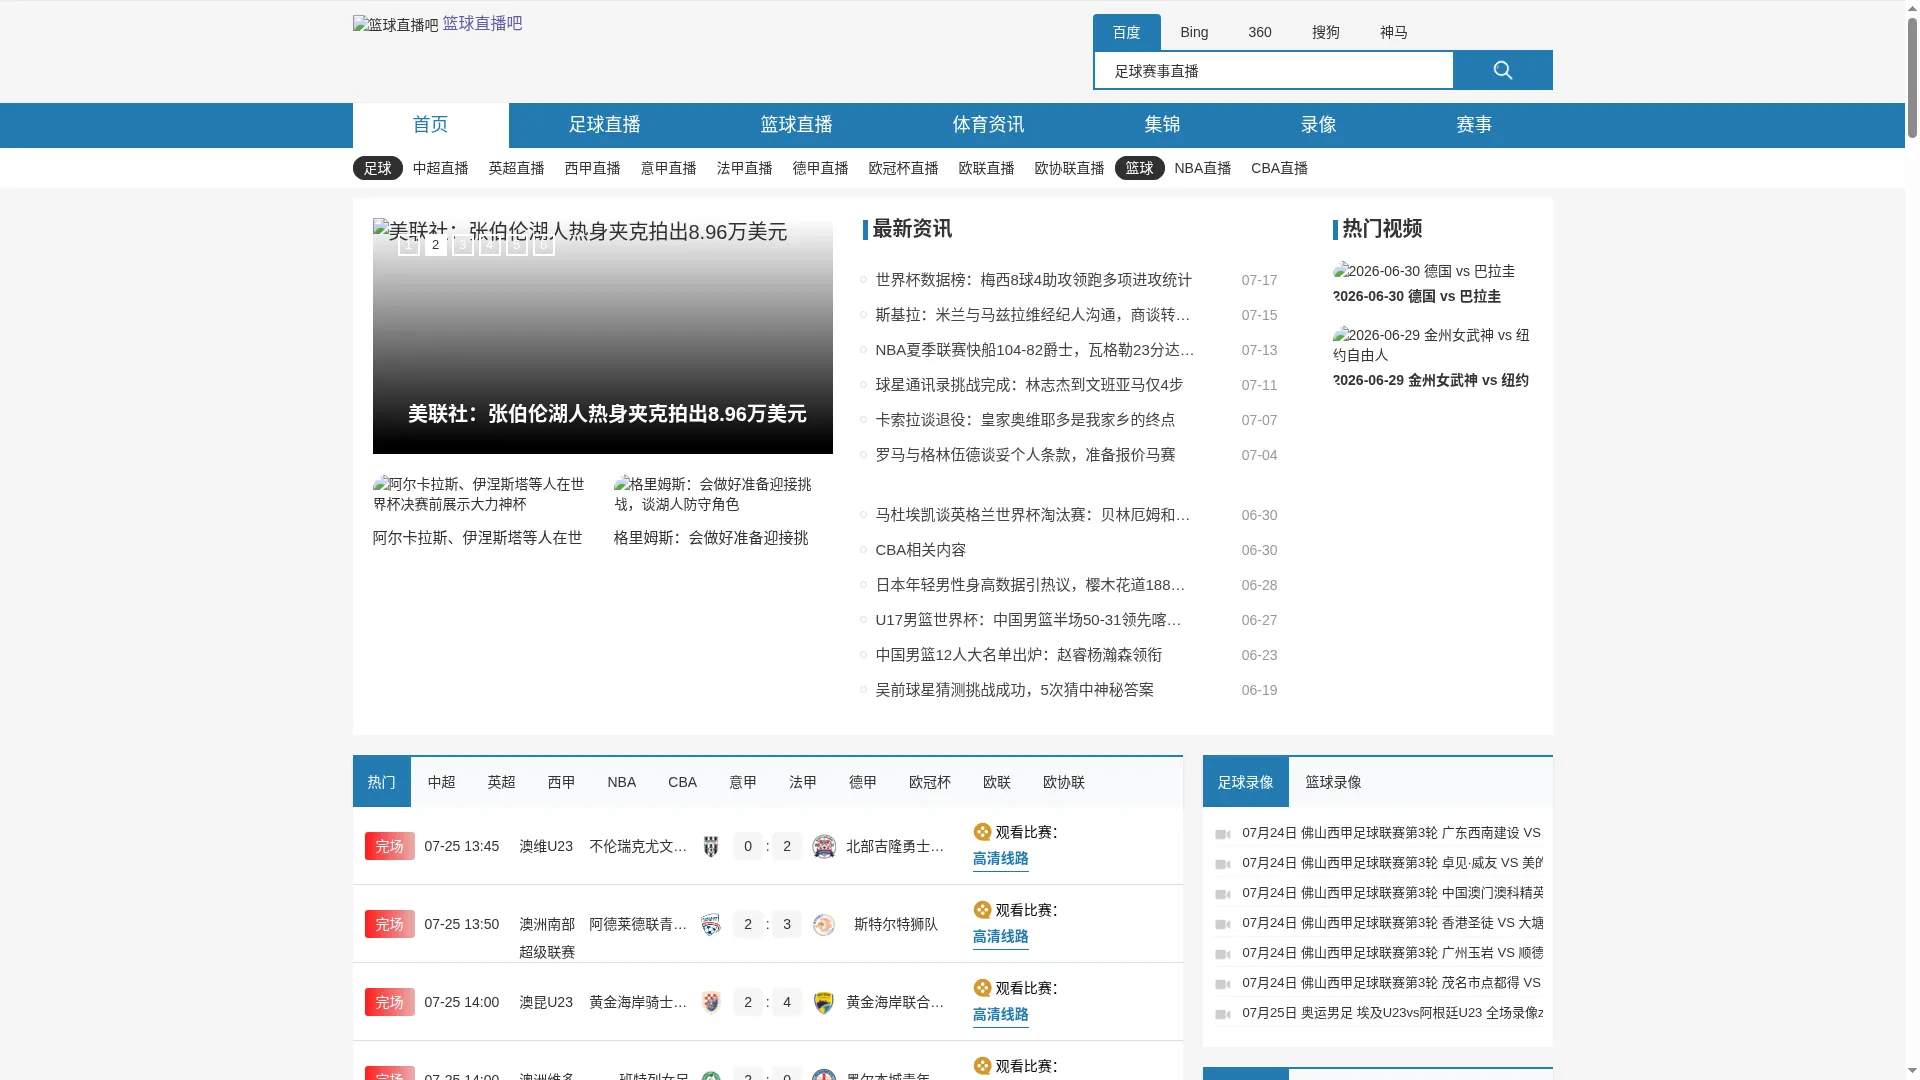Click the 篮球直播吧 site logo

396,25
